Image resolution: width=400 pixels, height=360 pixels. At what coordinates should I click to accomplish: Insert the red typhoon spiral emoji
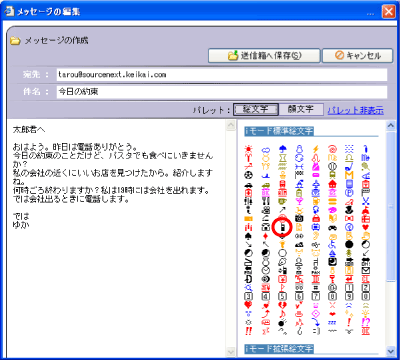pos(332,149)
